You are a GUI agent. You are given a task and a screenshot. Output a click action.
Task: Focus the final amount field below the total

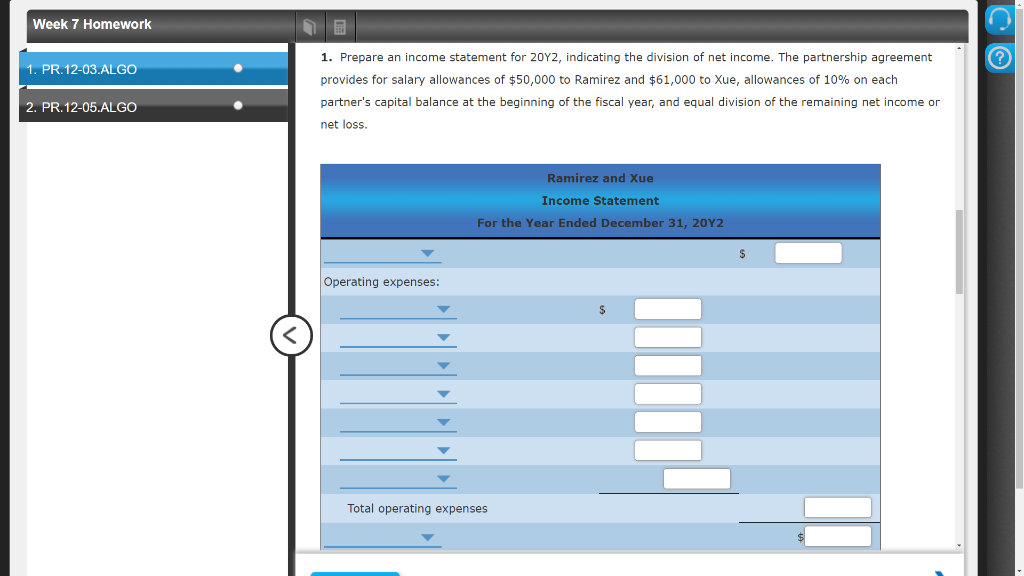[838, 536]
